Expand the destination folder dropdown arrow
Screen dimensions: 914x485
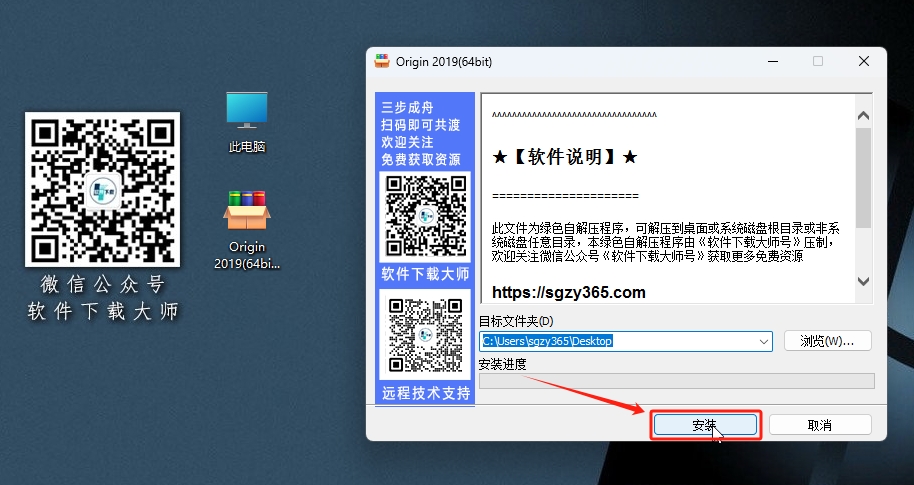[764, 342]
